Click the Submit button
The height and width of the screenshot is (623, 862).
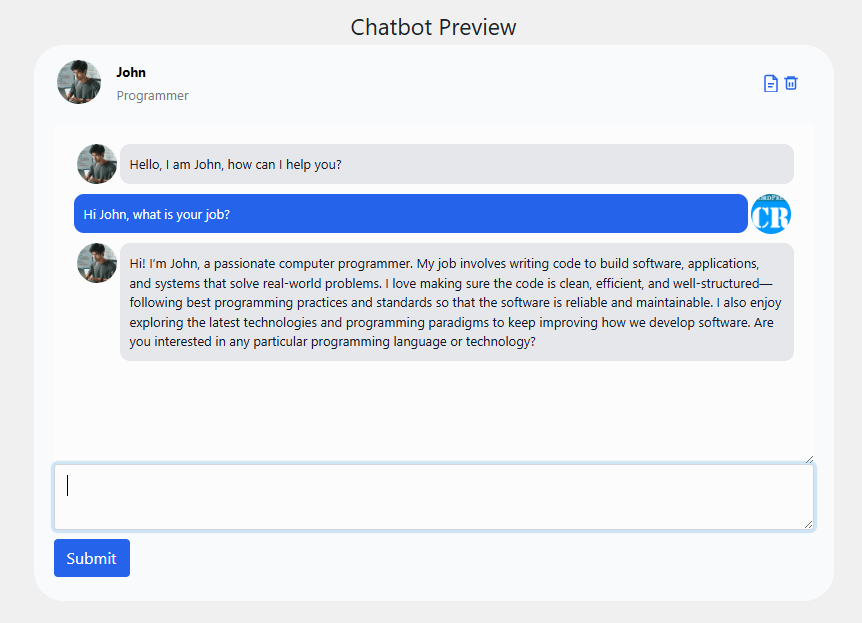pos(92,558)
